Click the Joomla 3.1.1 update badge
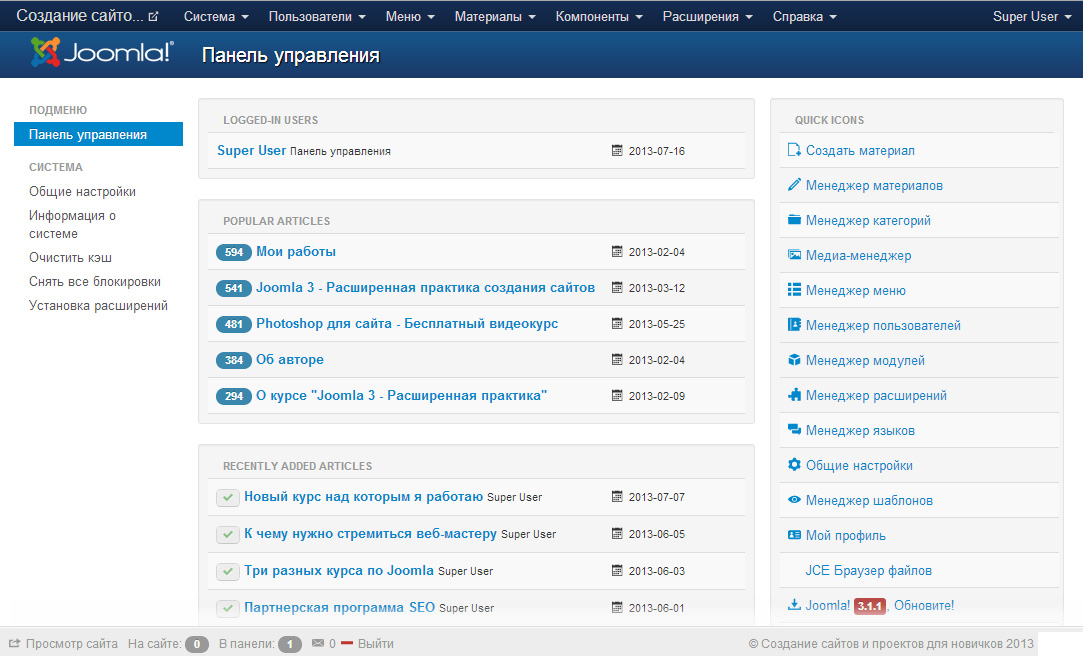The image size is (1083, 656). 871,606
